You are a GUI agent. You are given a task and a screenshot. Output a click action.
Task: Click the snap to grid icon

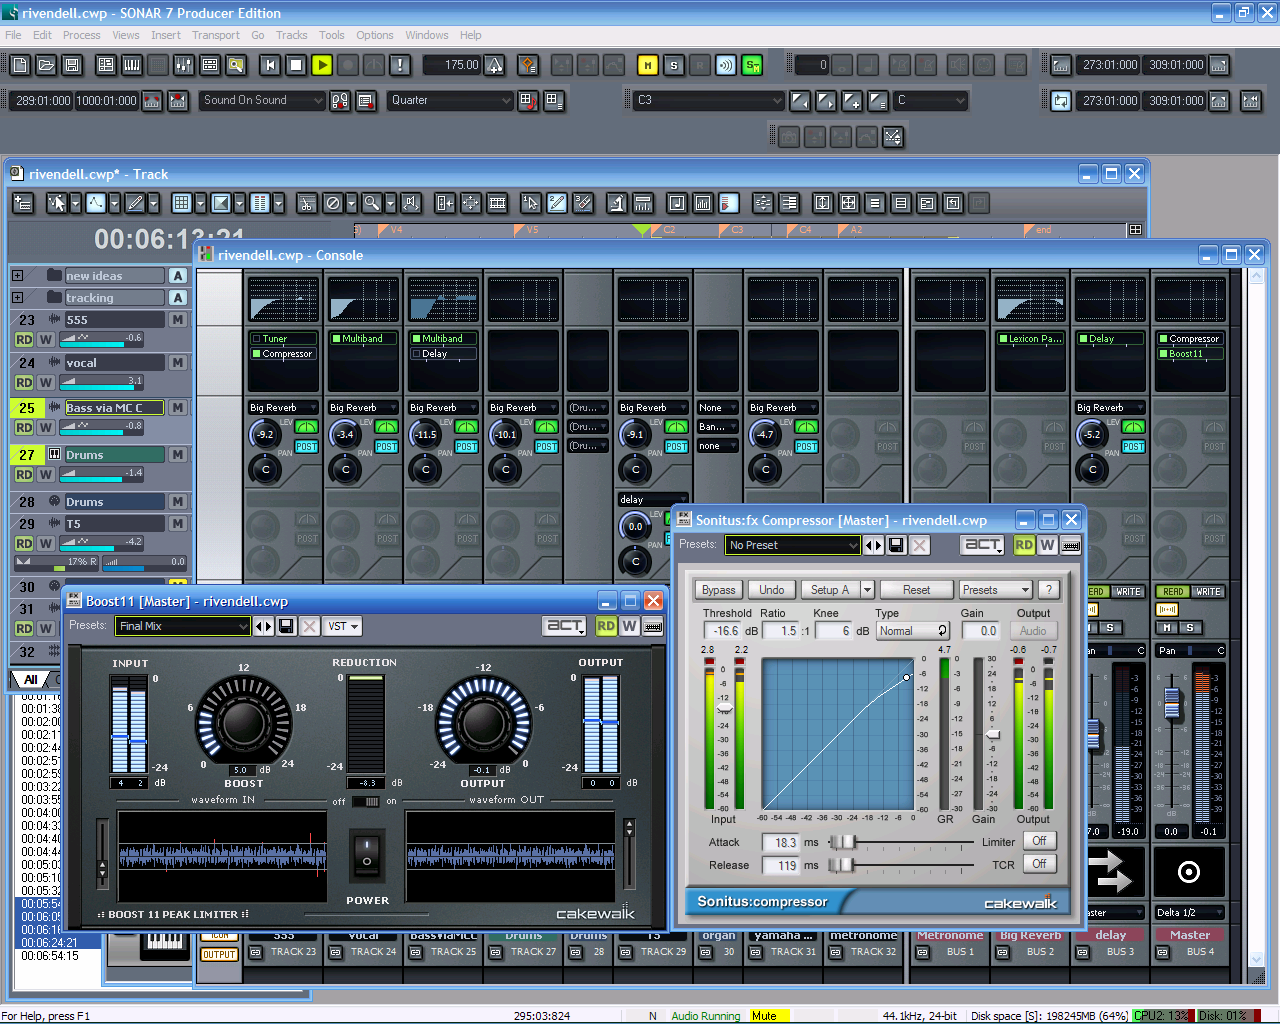point(181,203)
